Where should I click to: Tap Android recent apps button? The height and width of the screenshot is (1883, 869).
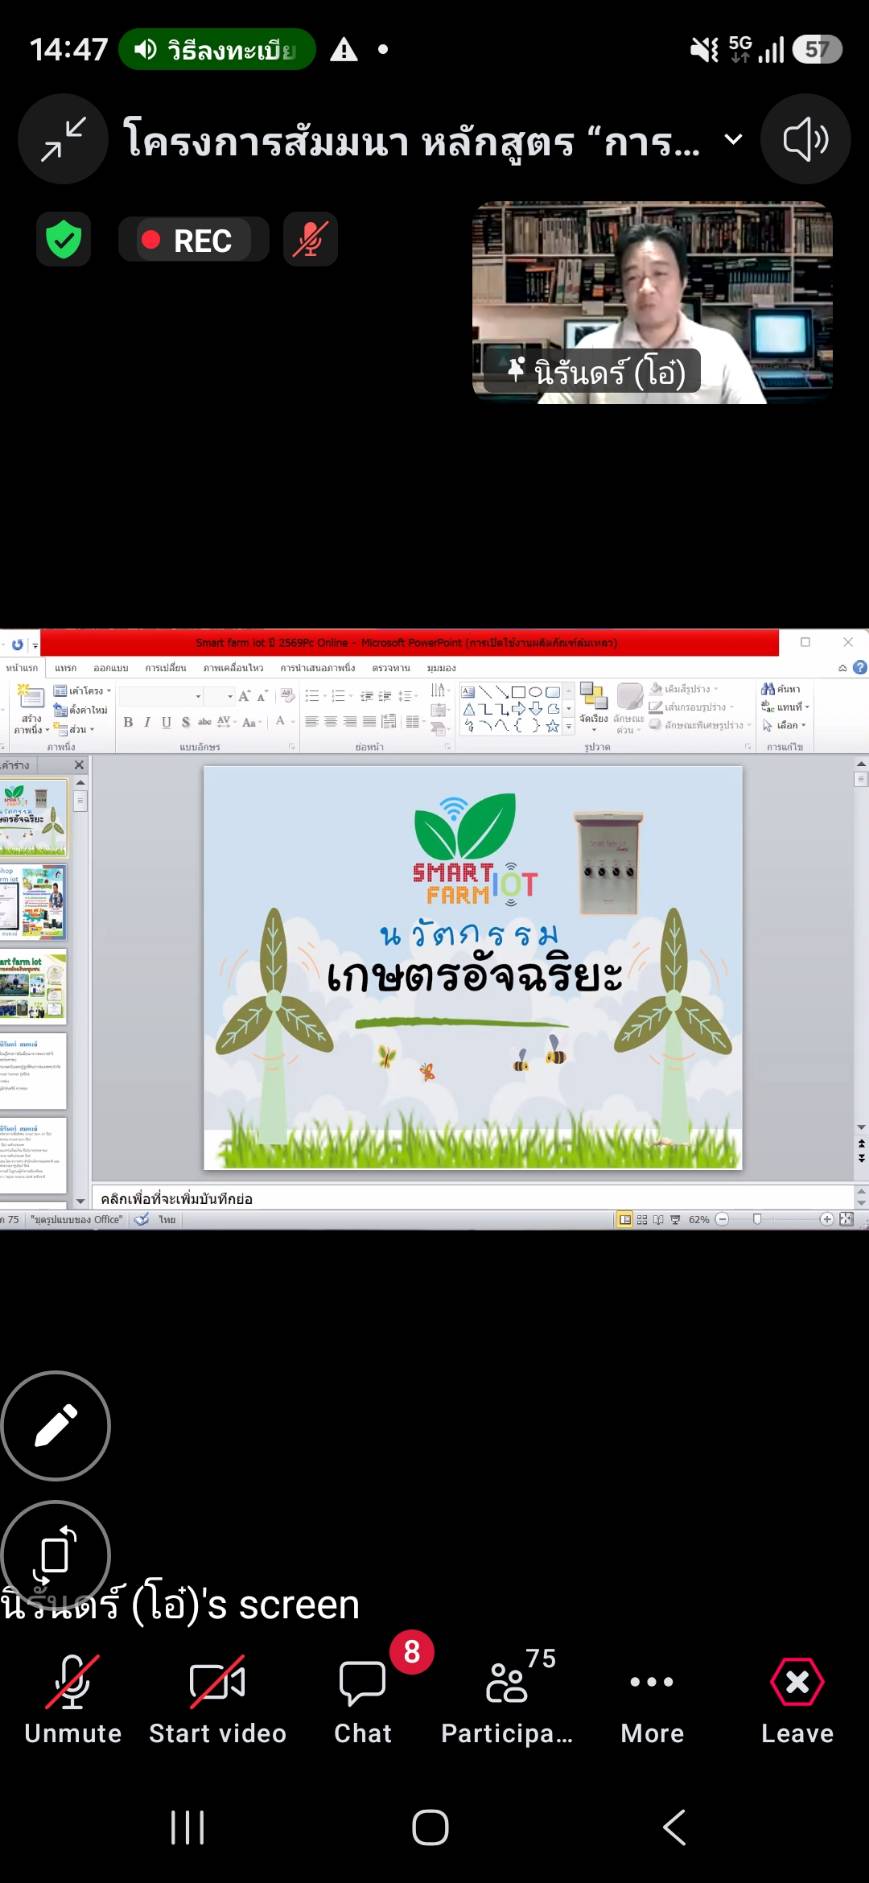(x=187, y=1827)
